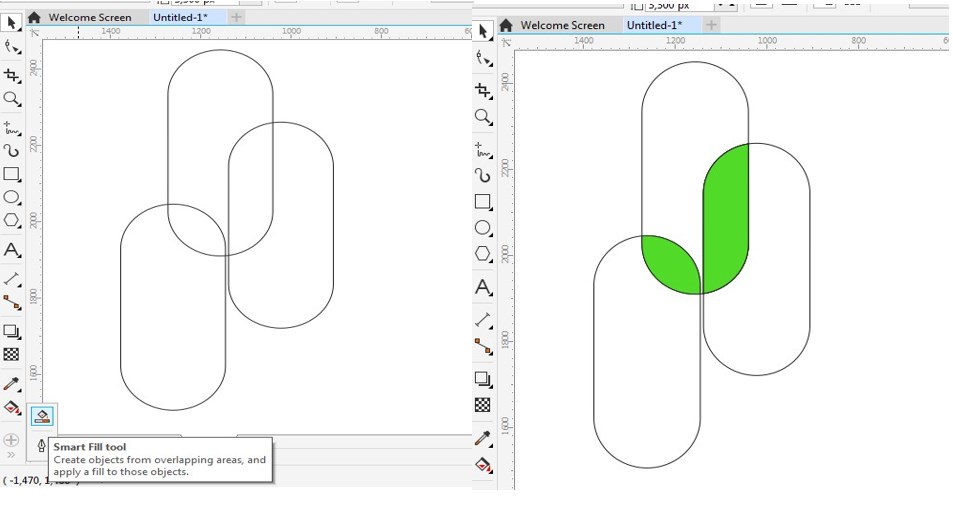Select the Color Eyedropper in left window
This screenshot has height=524, width=953.
coord(12,384)
